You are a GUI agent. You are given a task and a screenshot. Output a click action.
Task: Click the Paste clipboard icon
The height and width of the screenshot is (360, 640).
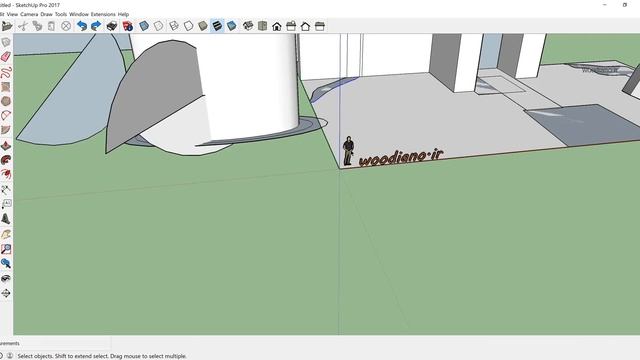coord(51,26)
